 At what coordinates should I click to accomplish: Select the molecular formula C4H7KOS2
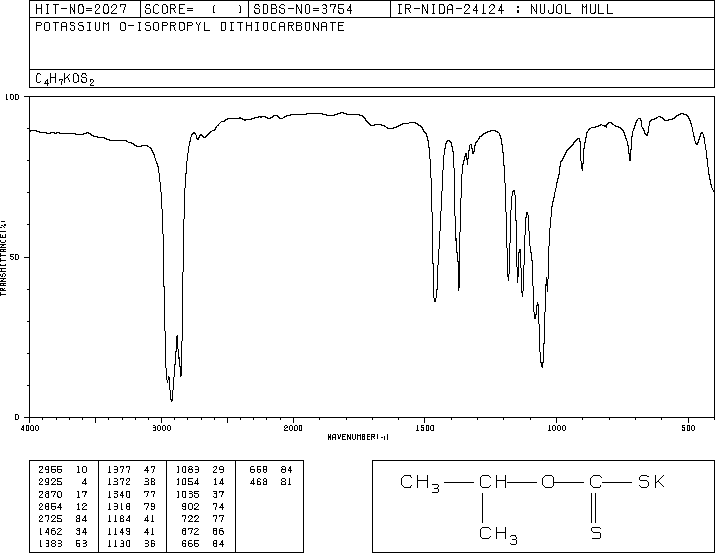click(65, 79)
